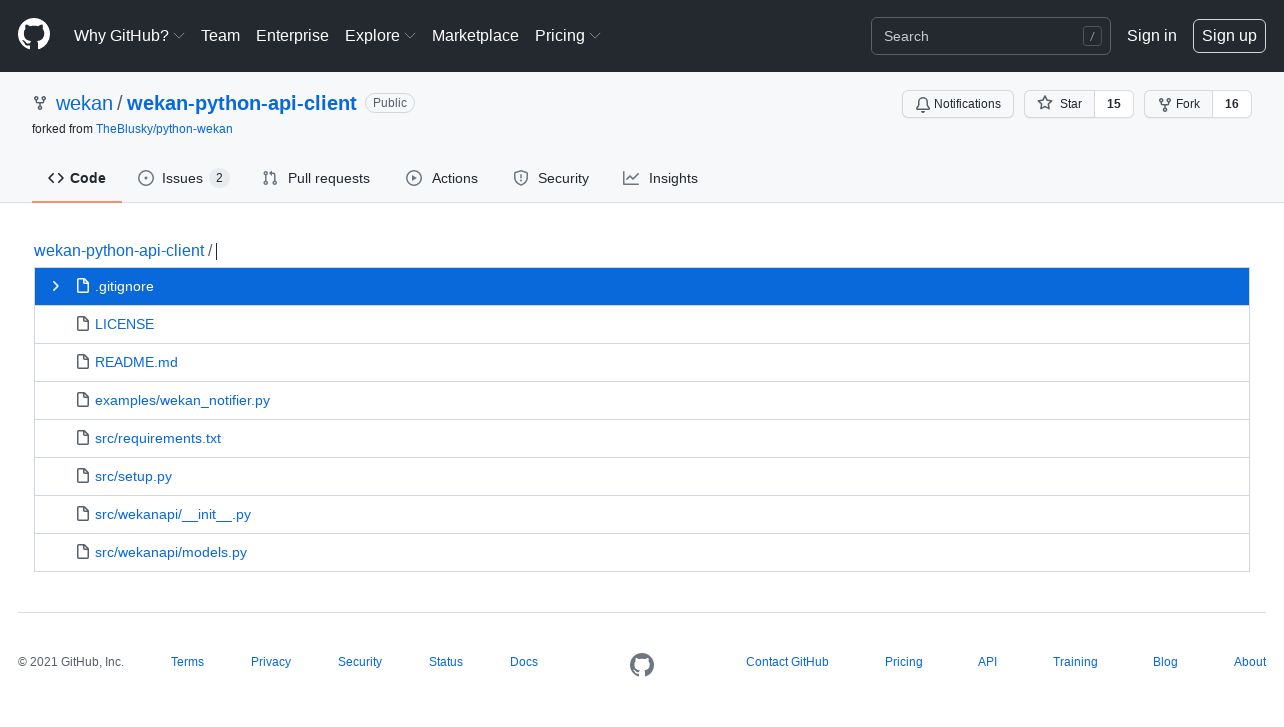Open the Insights tab
1284x727 pixels.
(660, 178)
